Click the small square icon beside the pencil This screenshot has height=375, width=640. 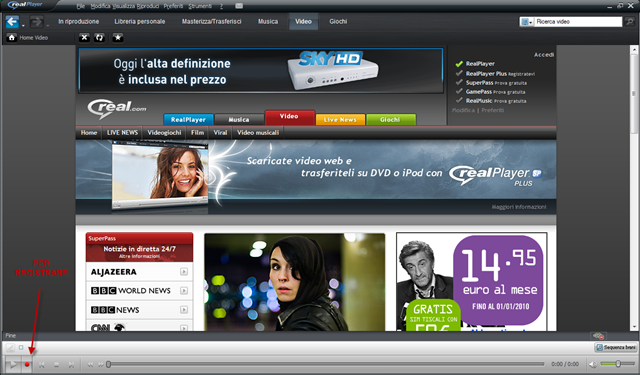(x=21, y=348)
